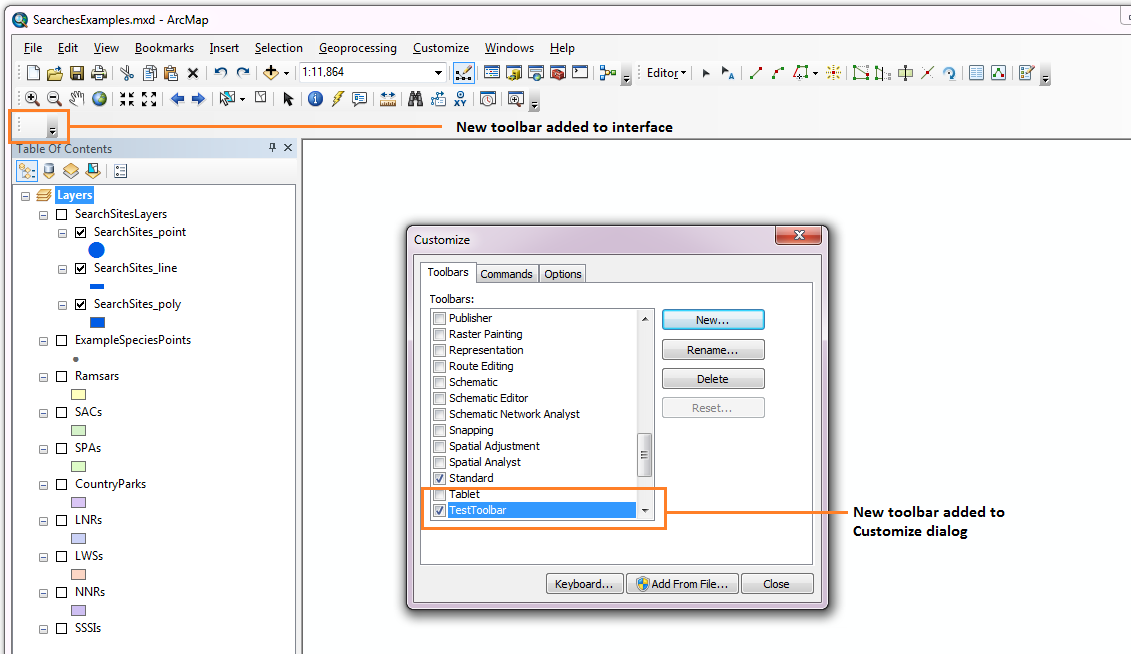
Task: Click the SearchSites_point blue circle symbol
Action: tap(97, 250)
